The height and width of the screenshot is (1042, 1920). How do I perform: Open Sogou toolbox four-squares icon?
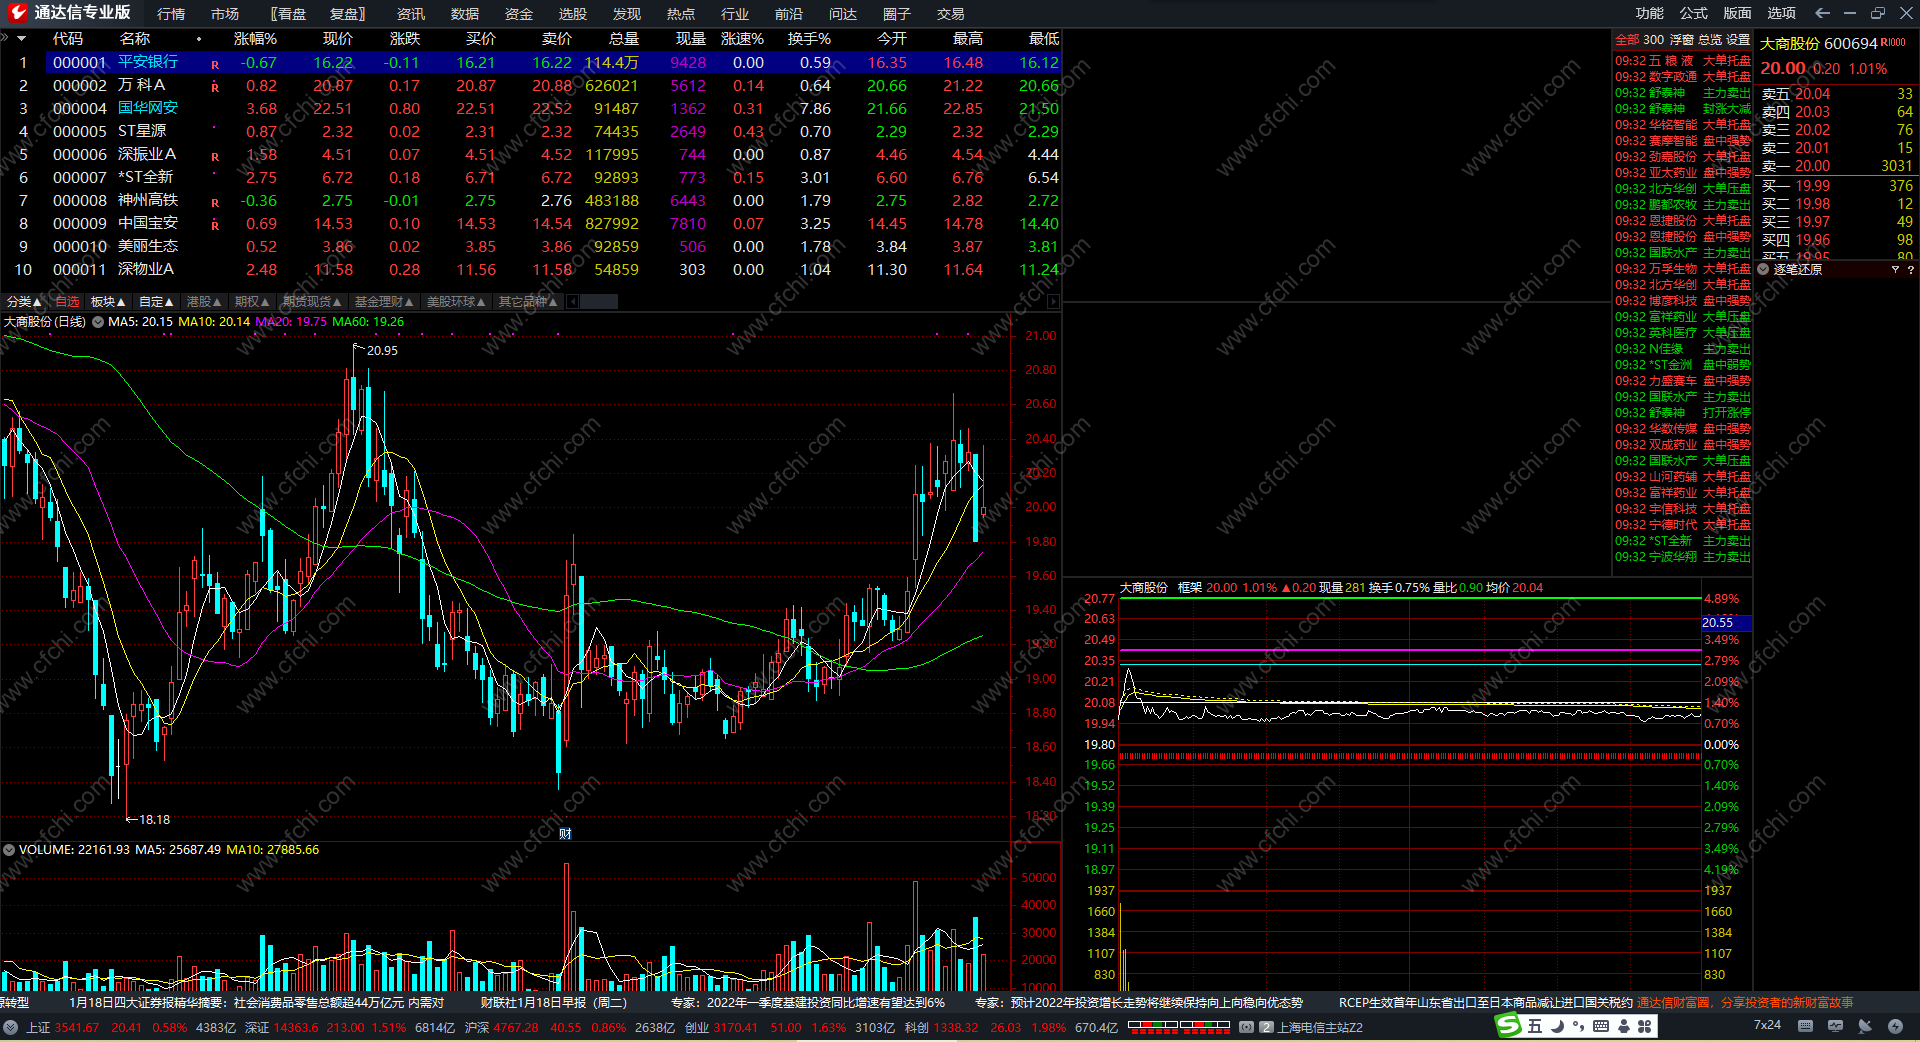(1644, 1026)
